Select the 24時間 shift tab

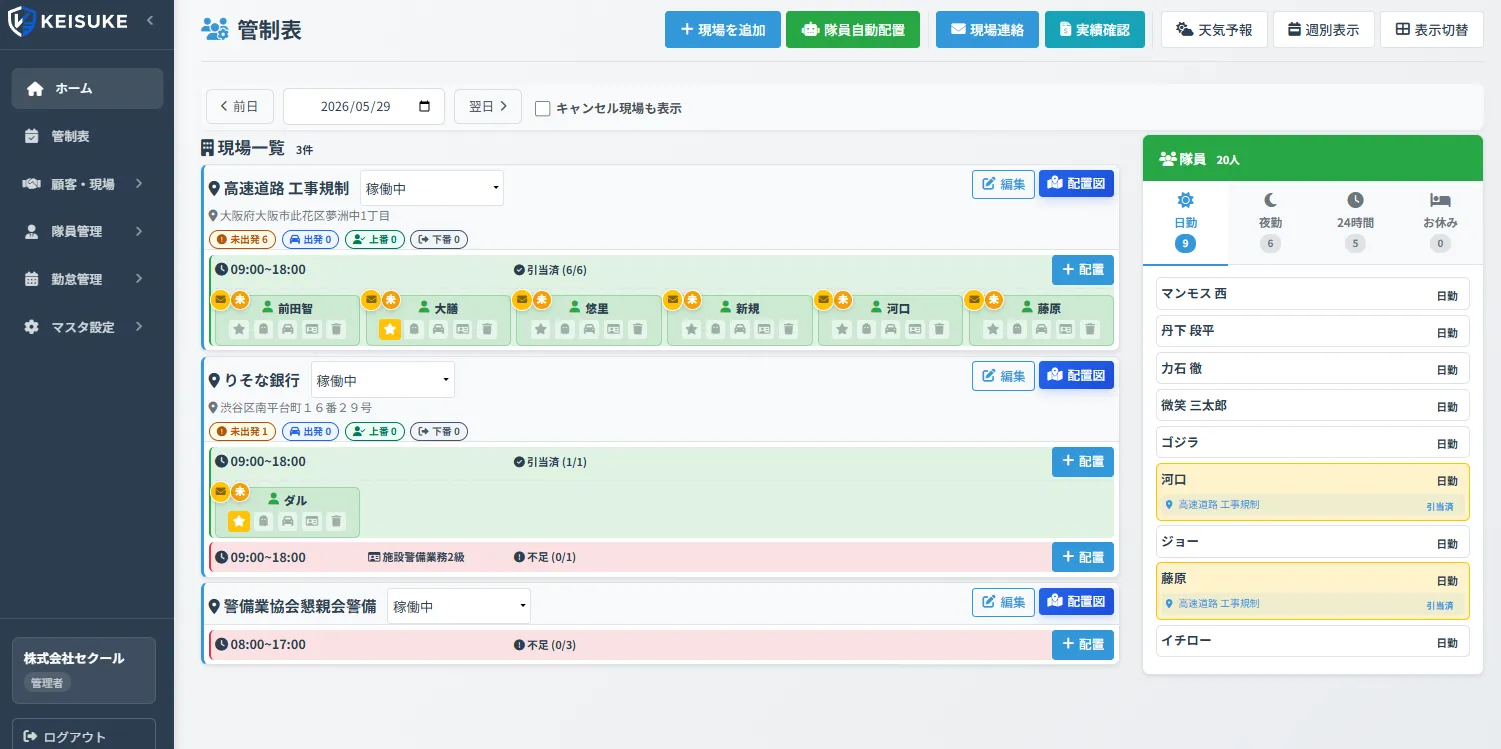(1355, 223)
